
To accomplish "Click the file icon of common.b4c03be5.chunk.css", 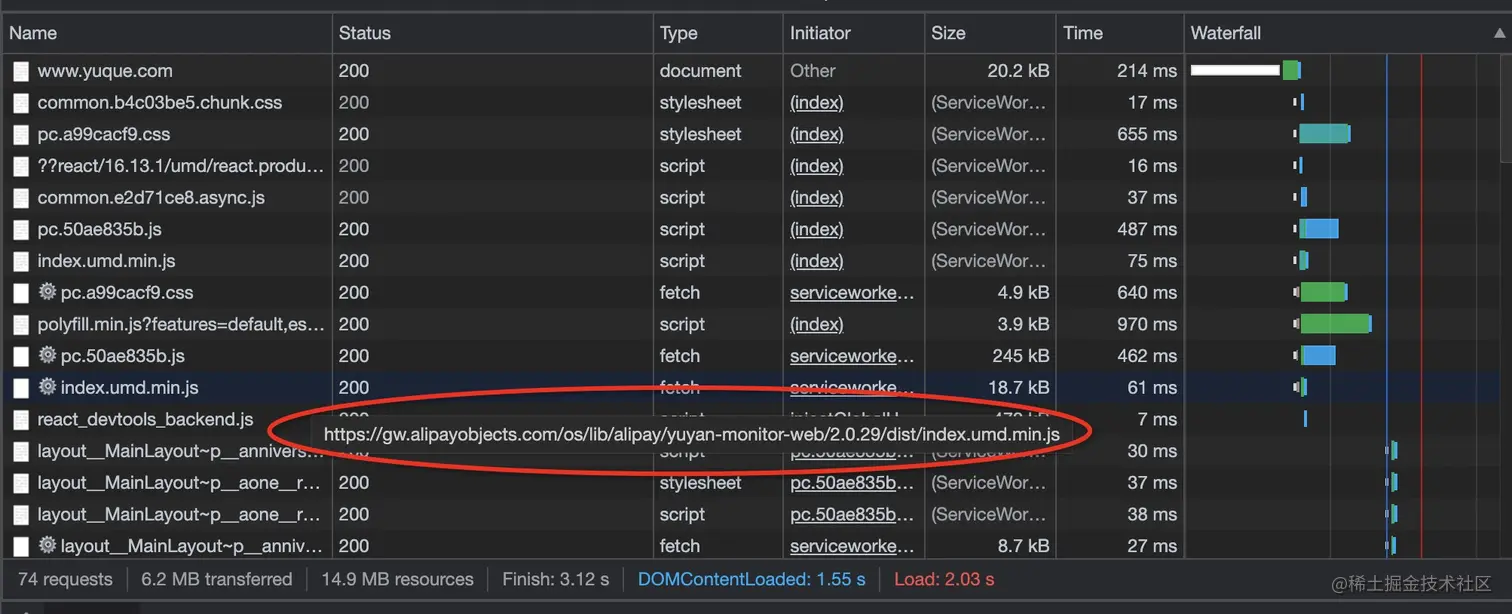I will click(x=21, y=103).
